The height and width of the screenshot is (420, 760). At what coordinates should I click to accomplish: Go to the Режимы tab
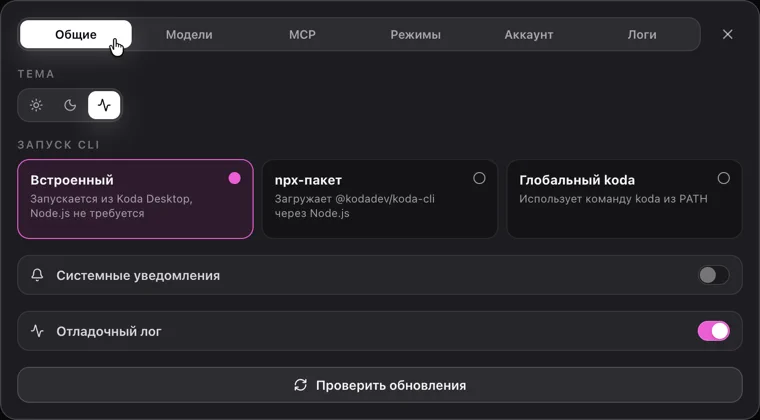coord(415,34)
